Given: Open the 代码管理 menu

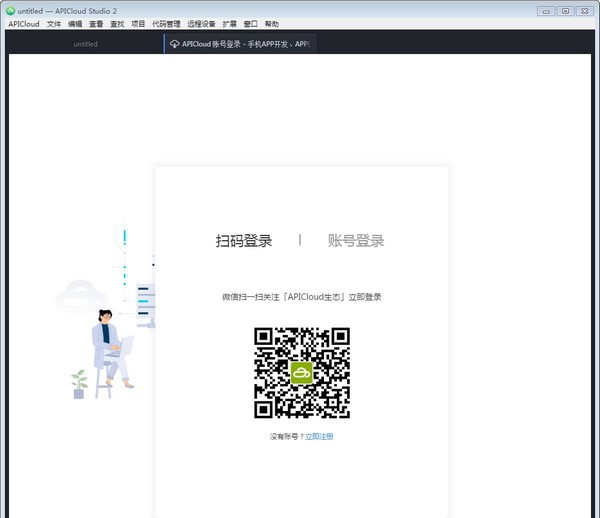Looking at the screenshot, I should point(166,24).
